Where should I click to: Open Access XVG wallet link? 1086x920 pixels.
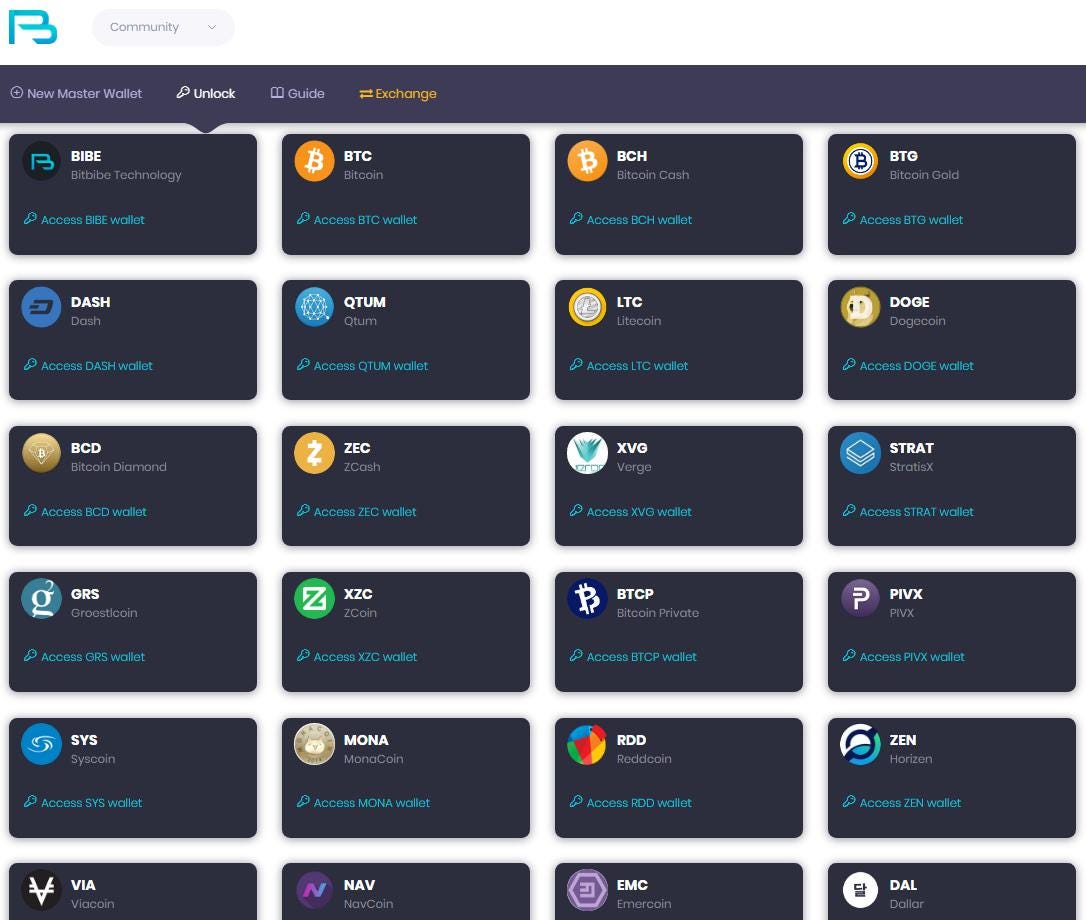click(630, 511)
